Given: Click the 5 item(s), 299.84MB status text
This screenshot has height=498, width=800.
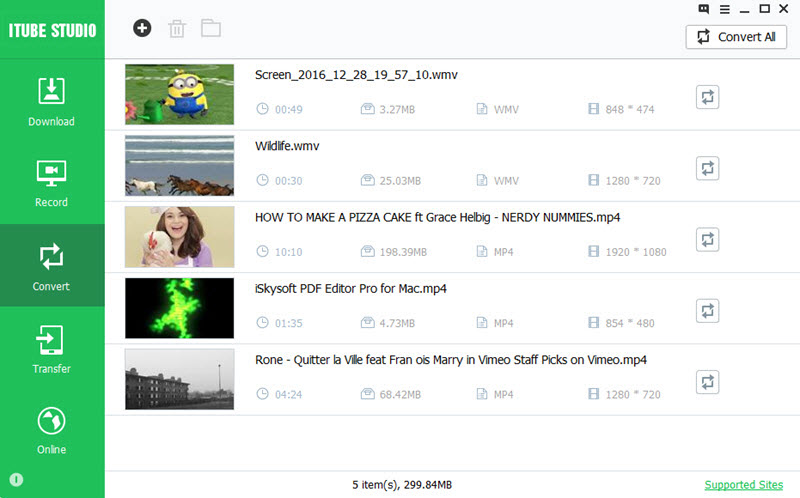Looking at the screenshot, I should click(x=402, y=485).
